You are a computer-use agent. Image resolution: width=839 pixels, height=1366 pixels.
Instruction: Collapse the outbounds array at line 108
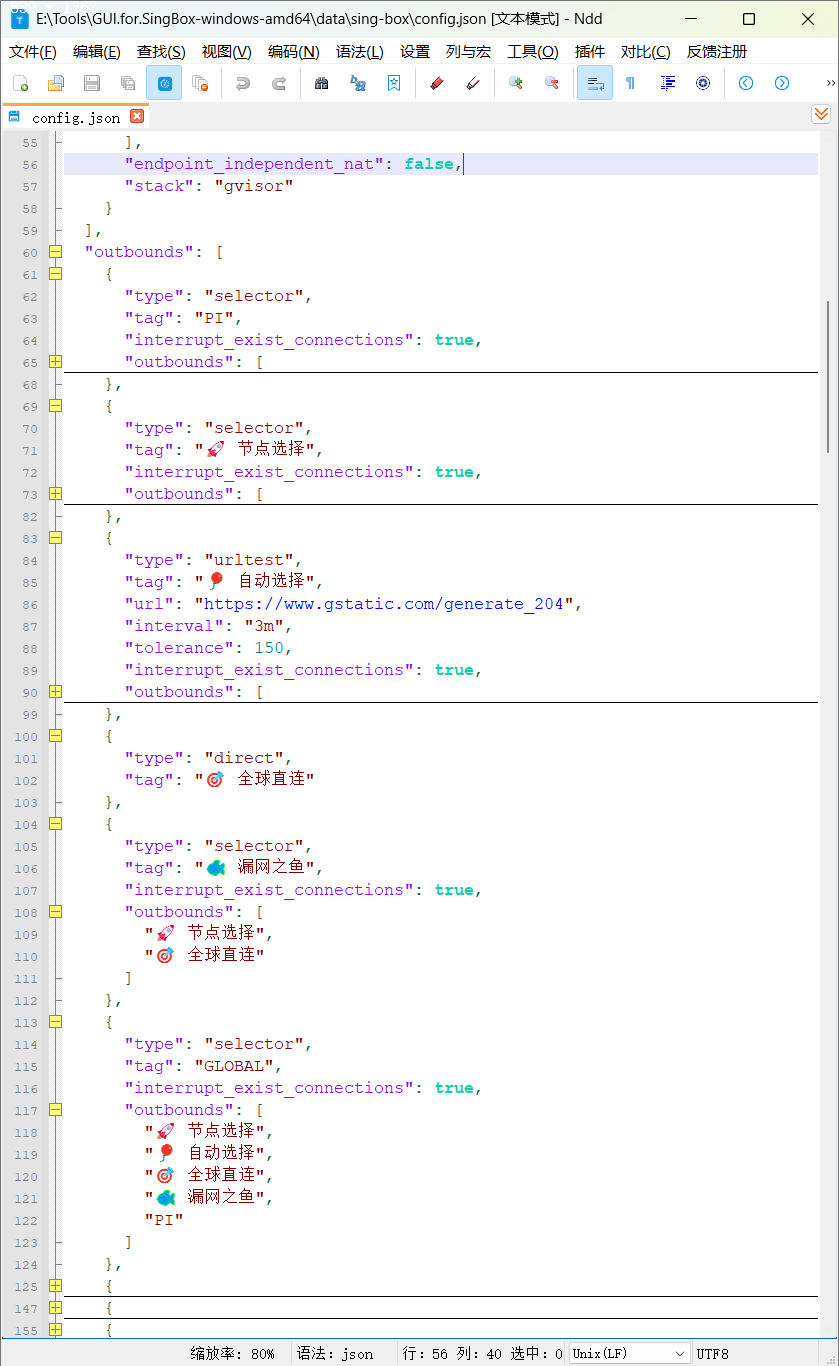tap(55, 912)
